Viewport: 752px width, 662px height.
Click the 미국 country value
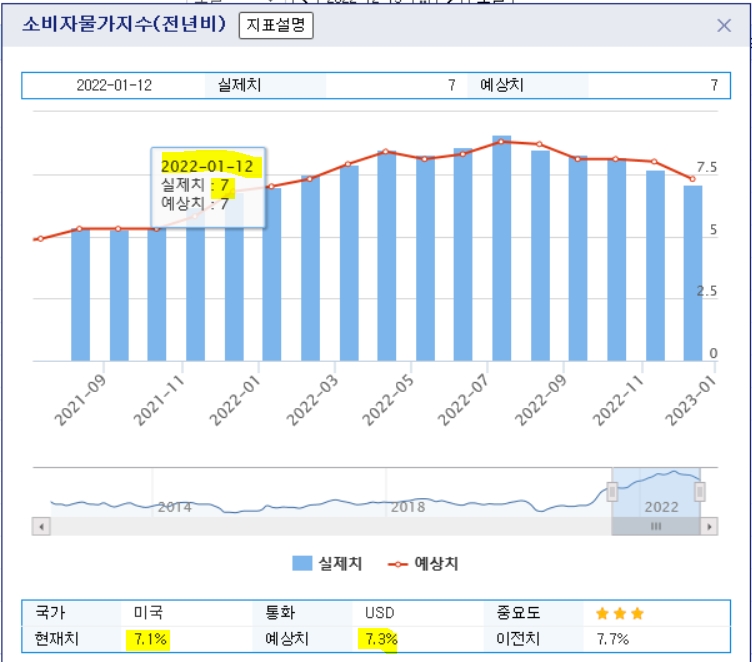pyautogui.click(x=148, y=613)
